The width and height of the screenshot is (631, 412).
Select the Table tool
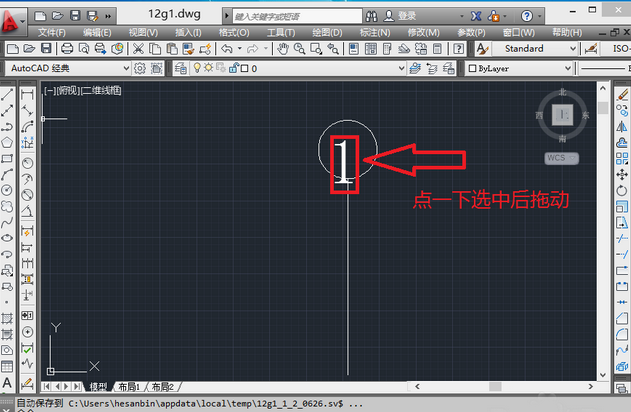click(7, 366)
